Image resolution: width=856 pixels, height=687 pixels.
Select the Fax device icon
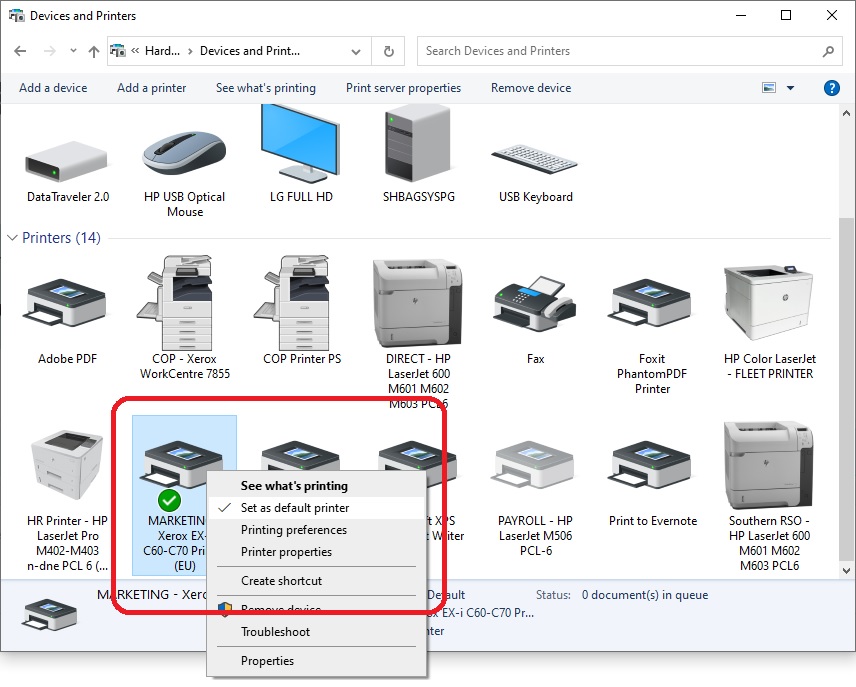[535, 304]
